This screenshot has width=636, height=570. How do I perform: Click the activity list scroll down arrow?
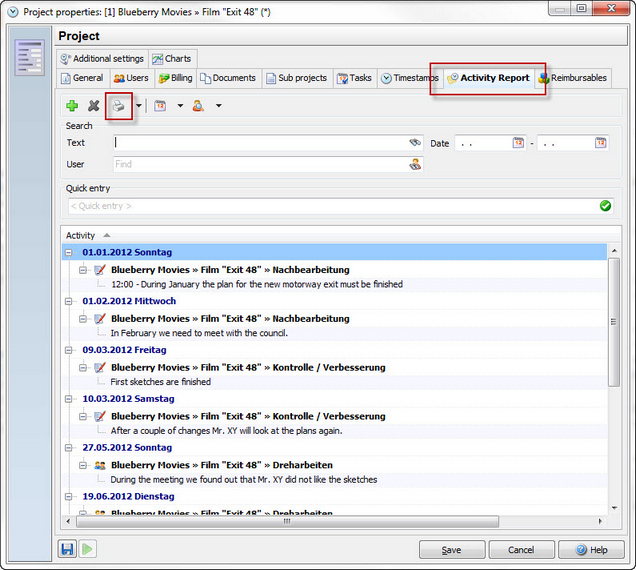[614, 508]
